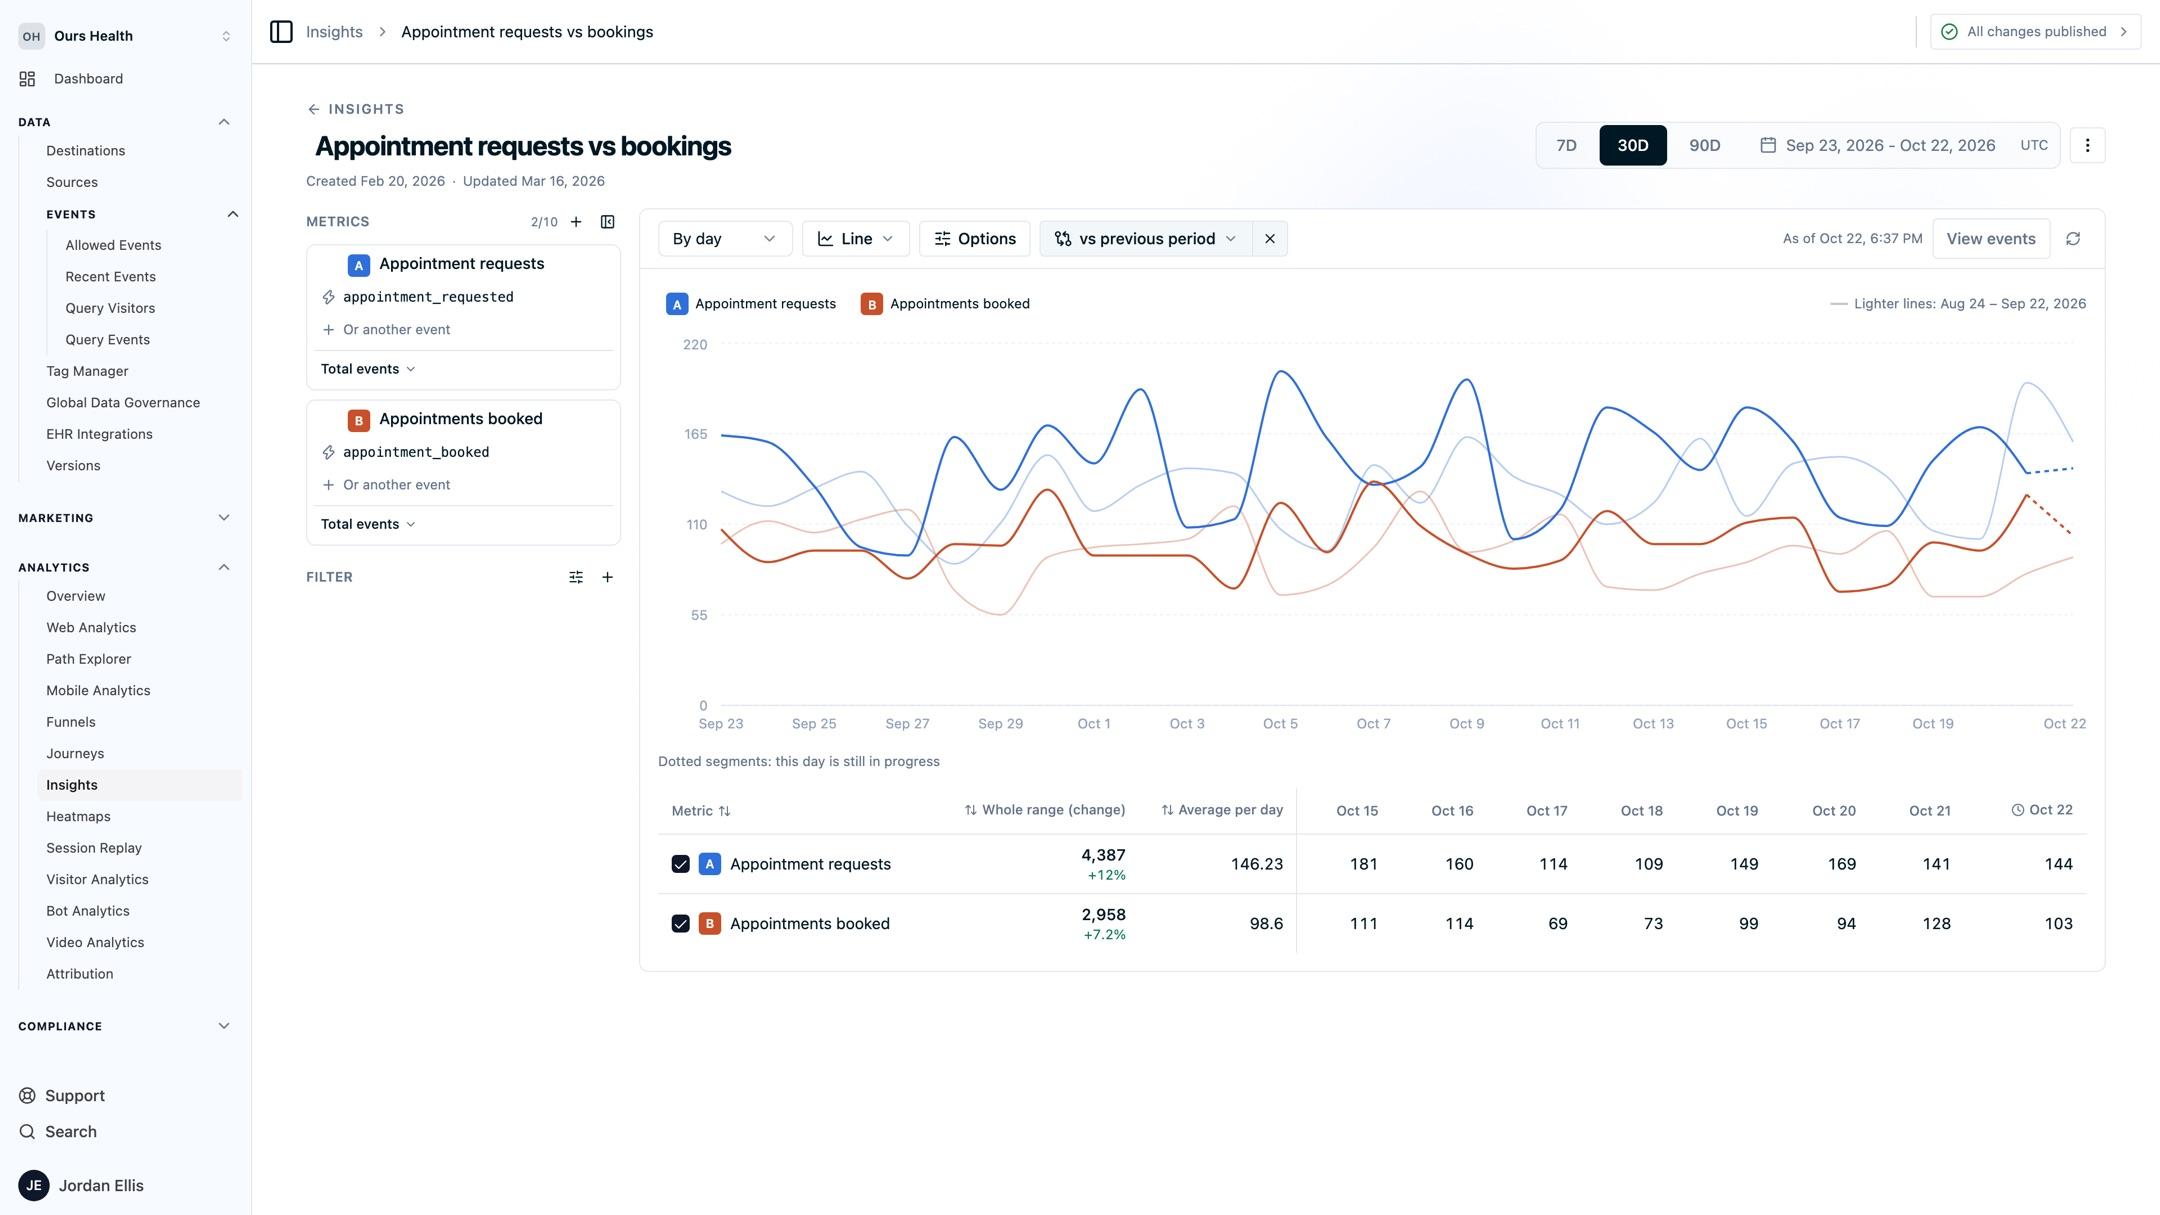The height and width of the screenshot is (1215, 2160).
Task: Click the appointment_booked event name
Action: [x=416, y=453]
